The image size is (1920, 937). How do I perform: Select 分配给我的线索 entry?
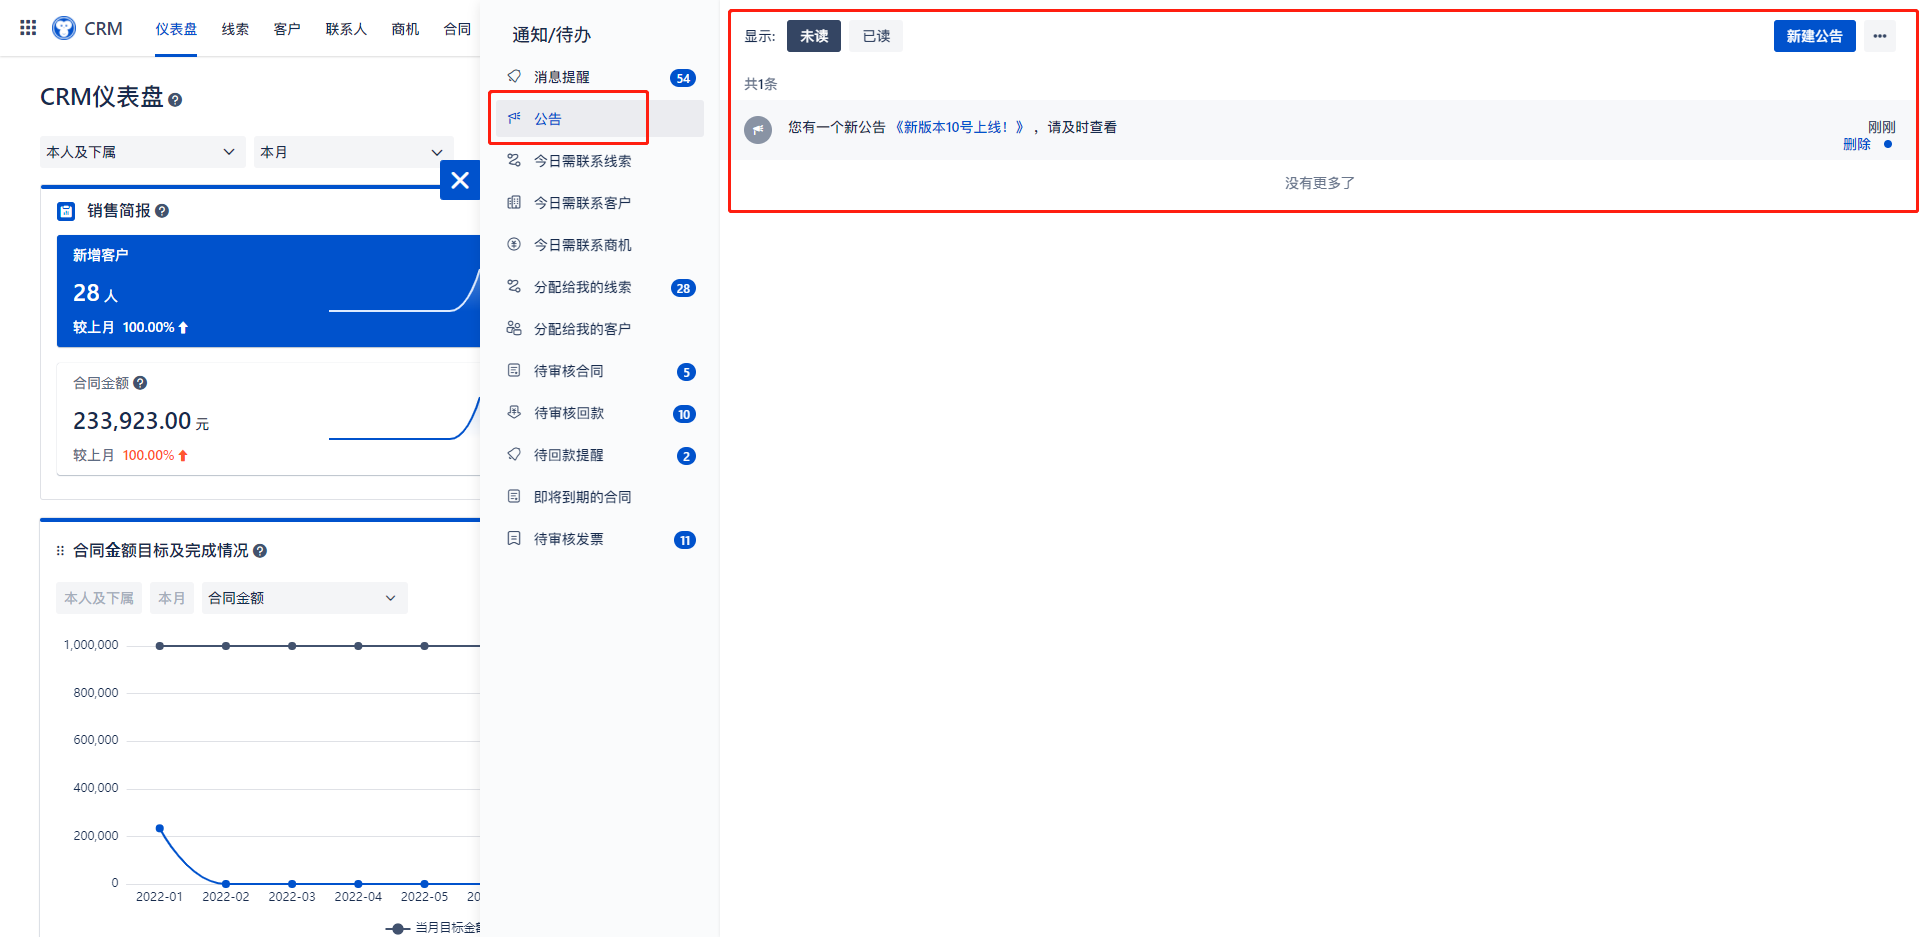pyautogui.click(x=600, y=287)
